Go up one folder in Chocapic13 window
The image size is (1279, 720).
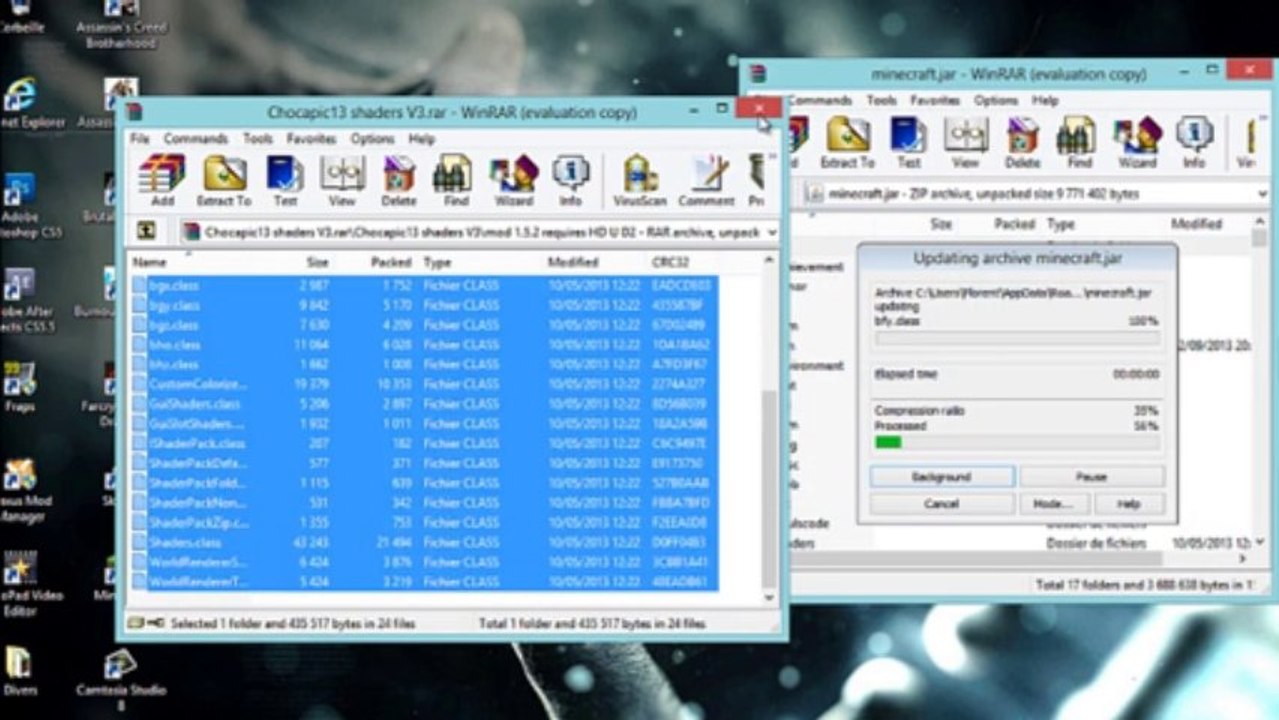coord(146,231)
